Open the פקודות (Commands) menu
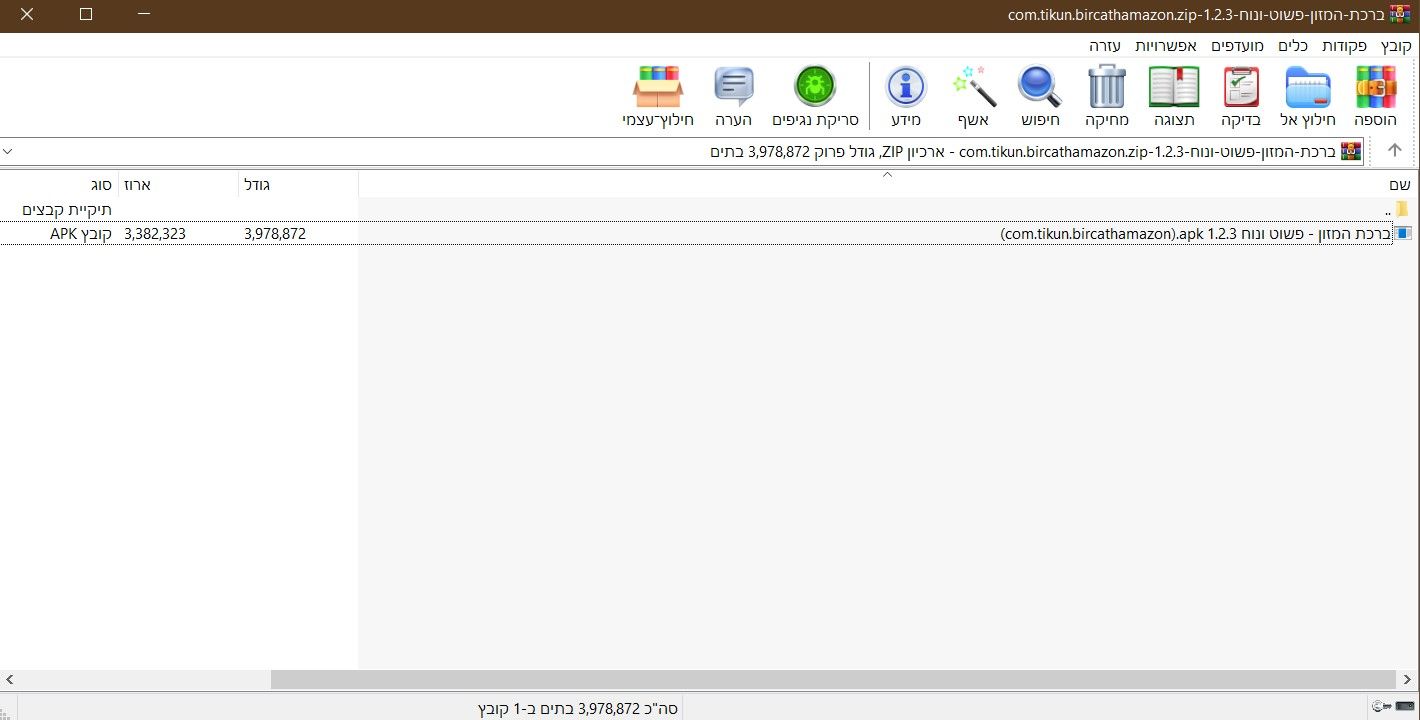This screenshot has height=720, width=1420. (1345, 46)
